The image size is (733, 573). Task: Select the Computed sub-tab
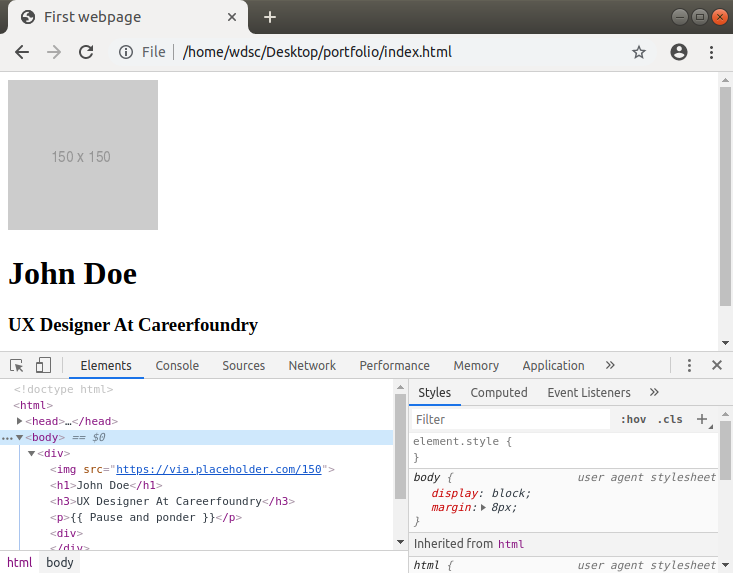[x=499, y=393]
